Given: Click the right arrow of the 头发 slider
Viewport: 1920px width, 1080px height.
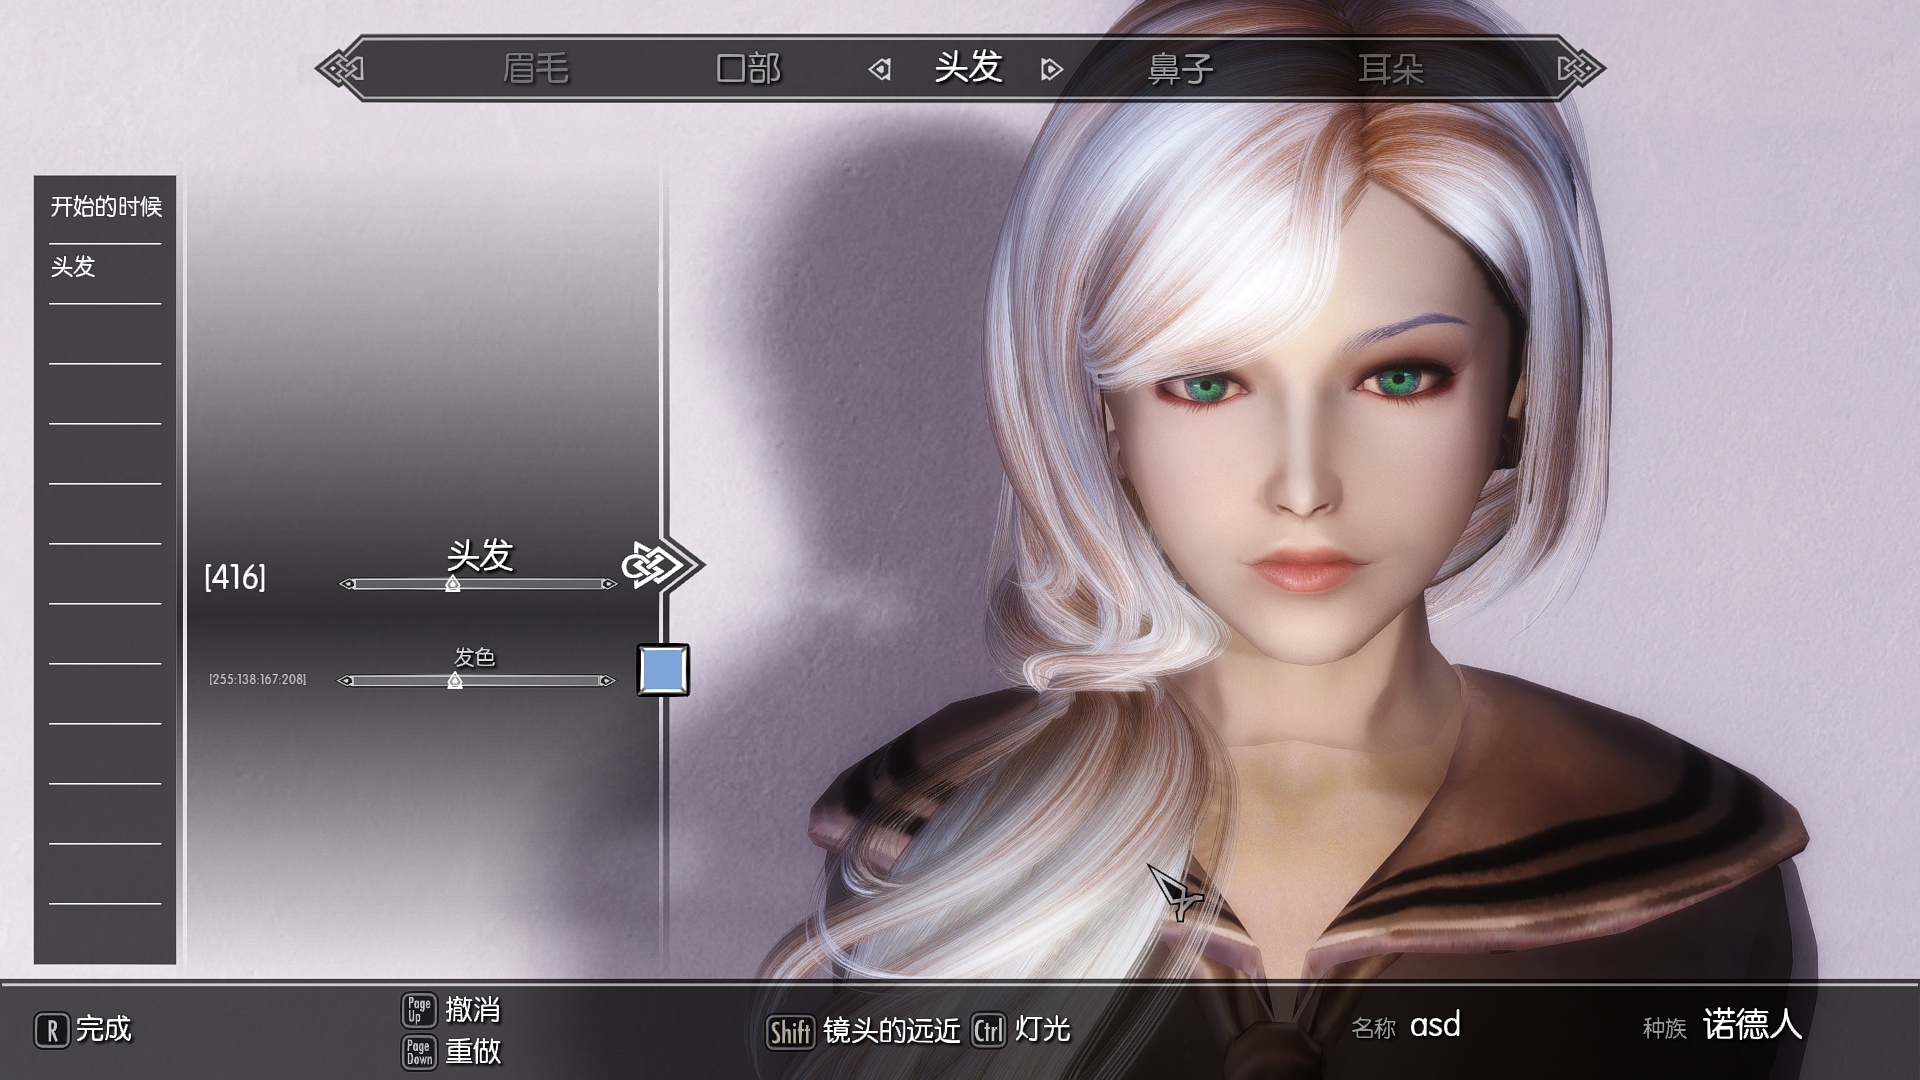Looking at the screenshot, I should [608, 584].
